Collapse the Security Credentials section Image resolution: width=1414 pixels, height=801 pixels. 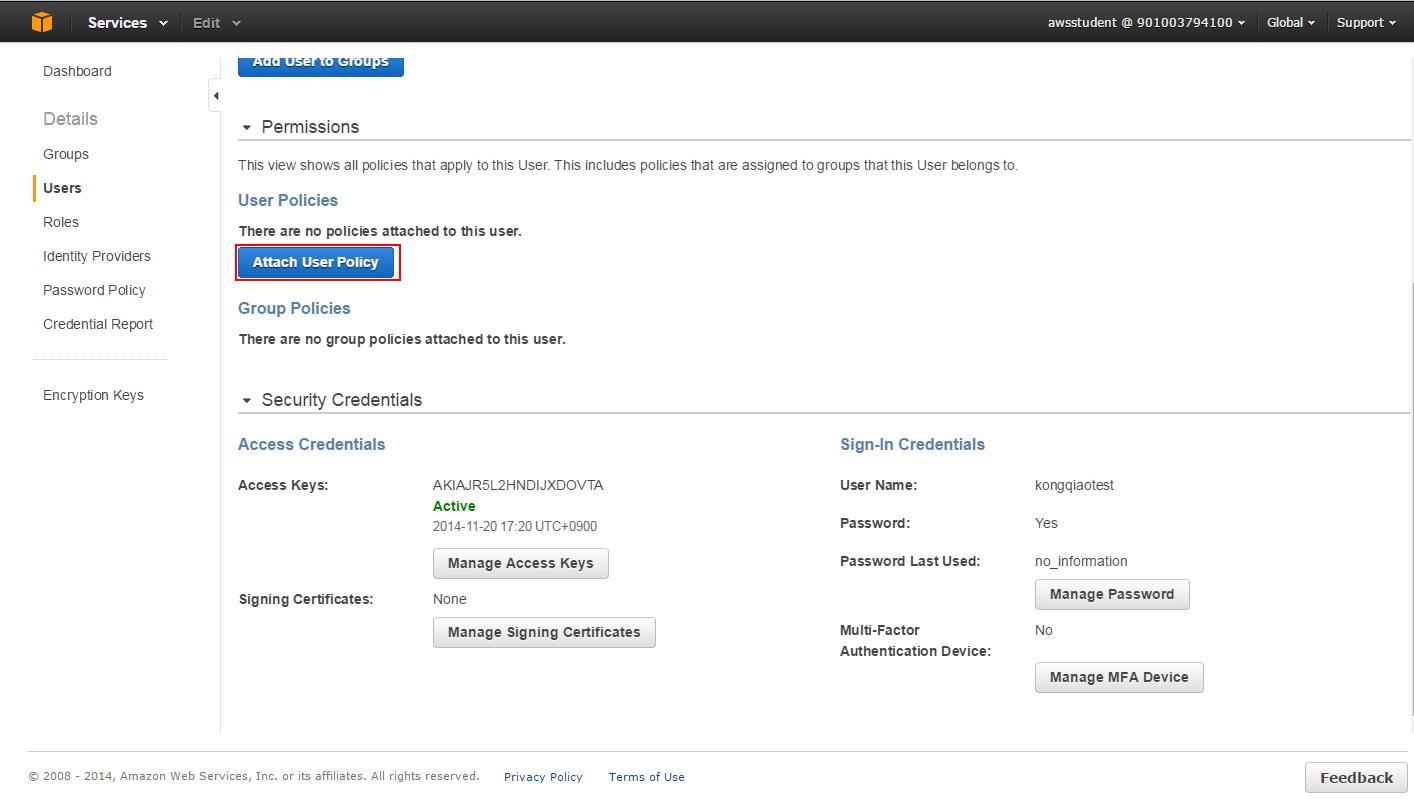[x=247, y=400]
